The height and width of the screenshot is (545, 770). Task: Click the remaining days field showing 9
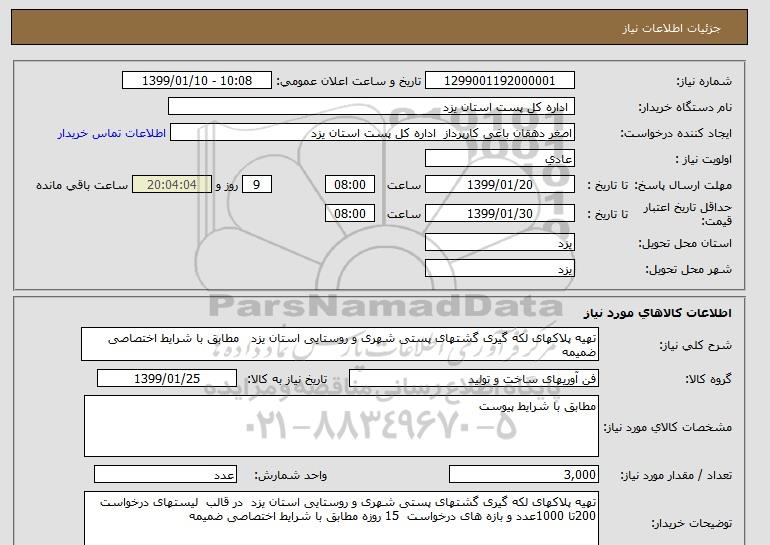click(256, 185)
